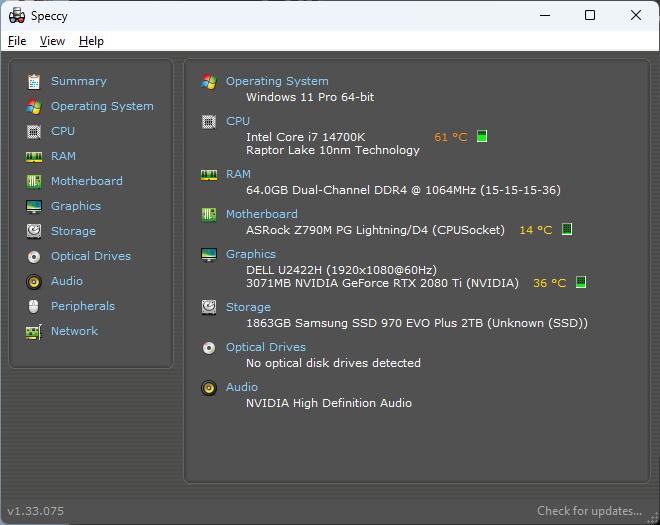Click the Storage heading in main panel
660x525 pixels.
tap(248, 308)
